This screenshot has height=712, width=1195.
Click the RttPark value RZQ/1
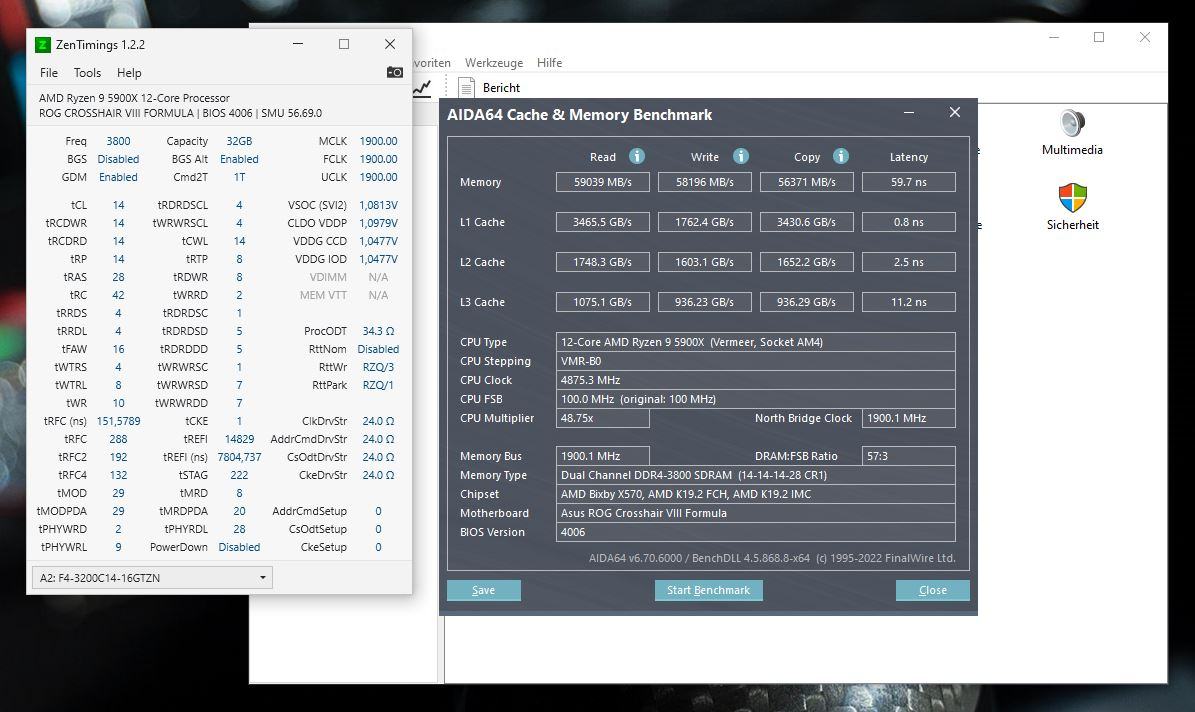click(x=379, y=385)
